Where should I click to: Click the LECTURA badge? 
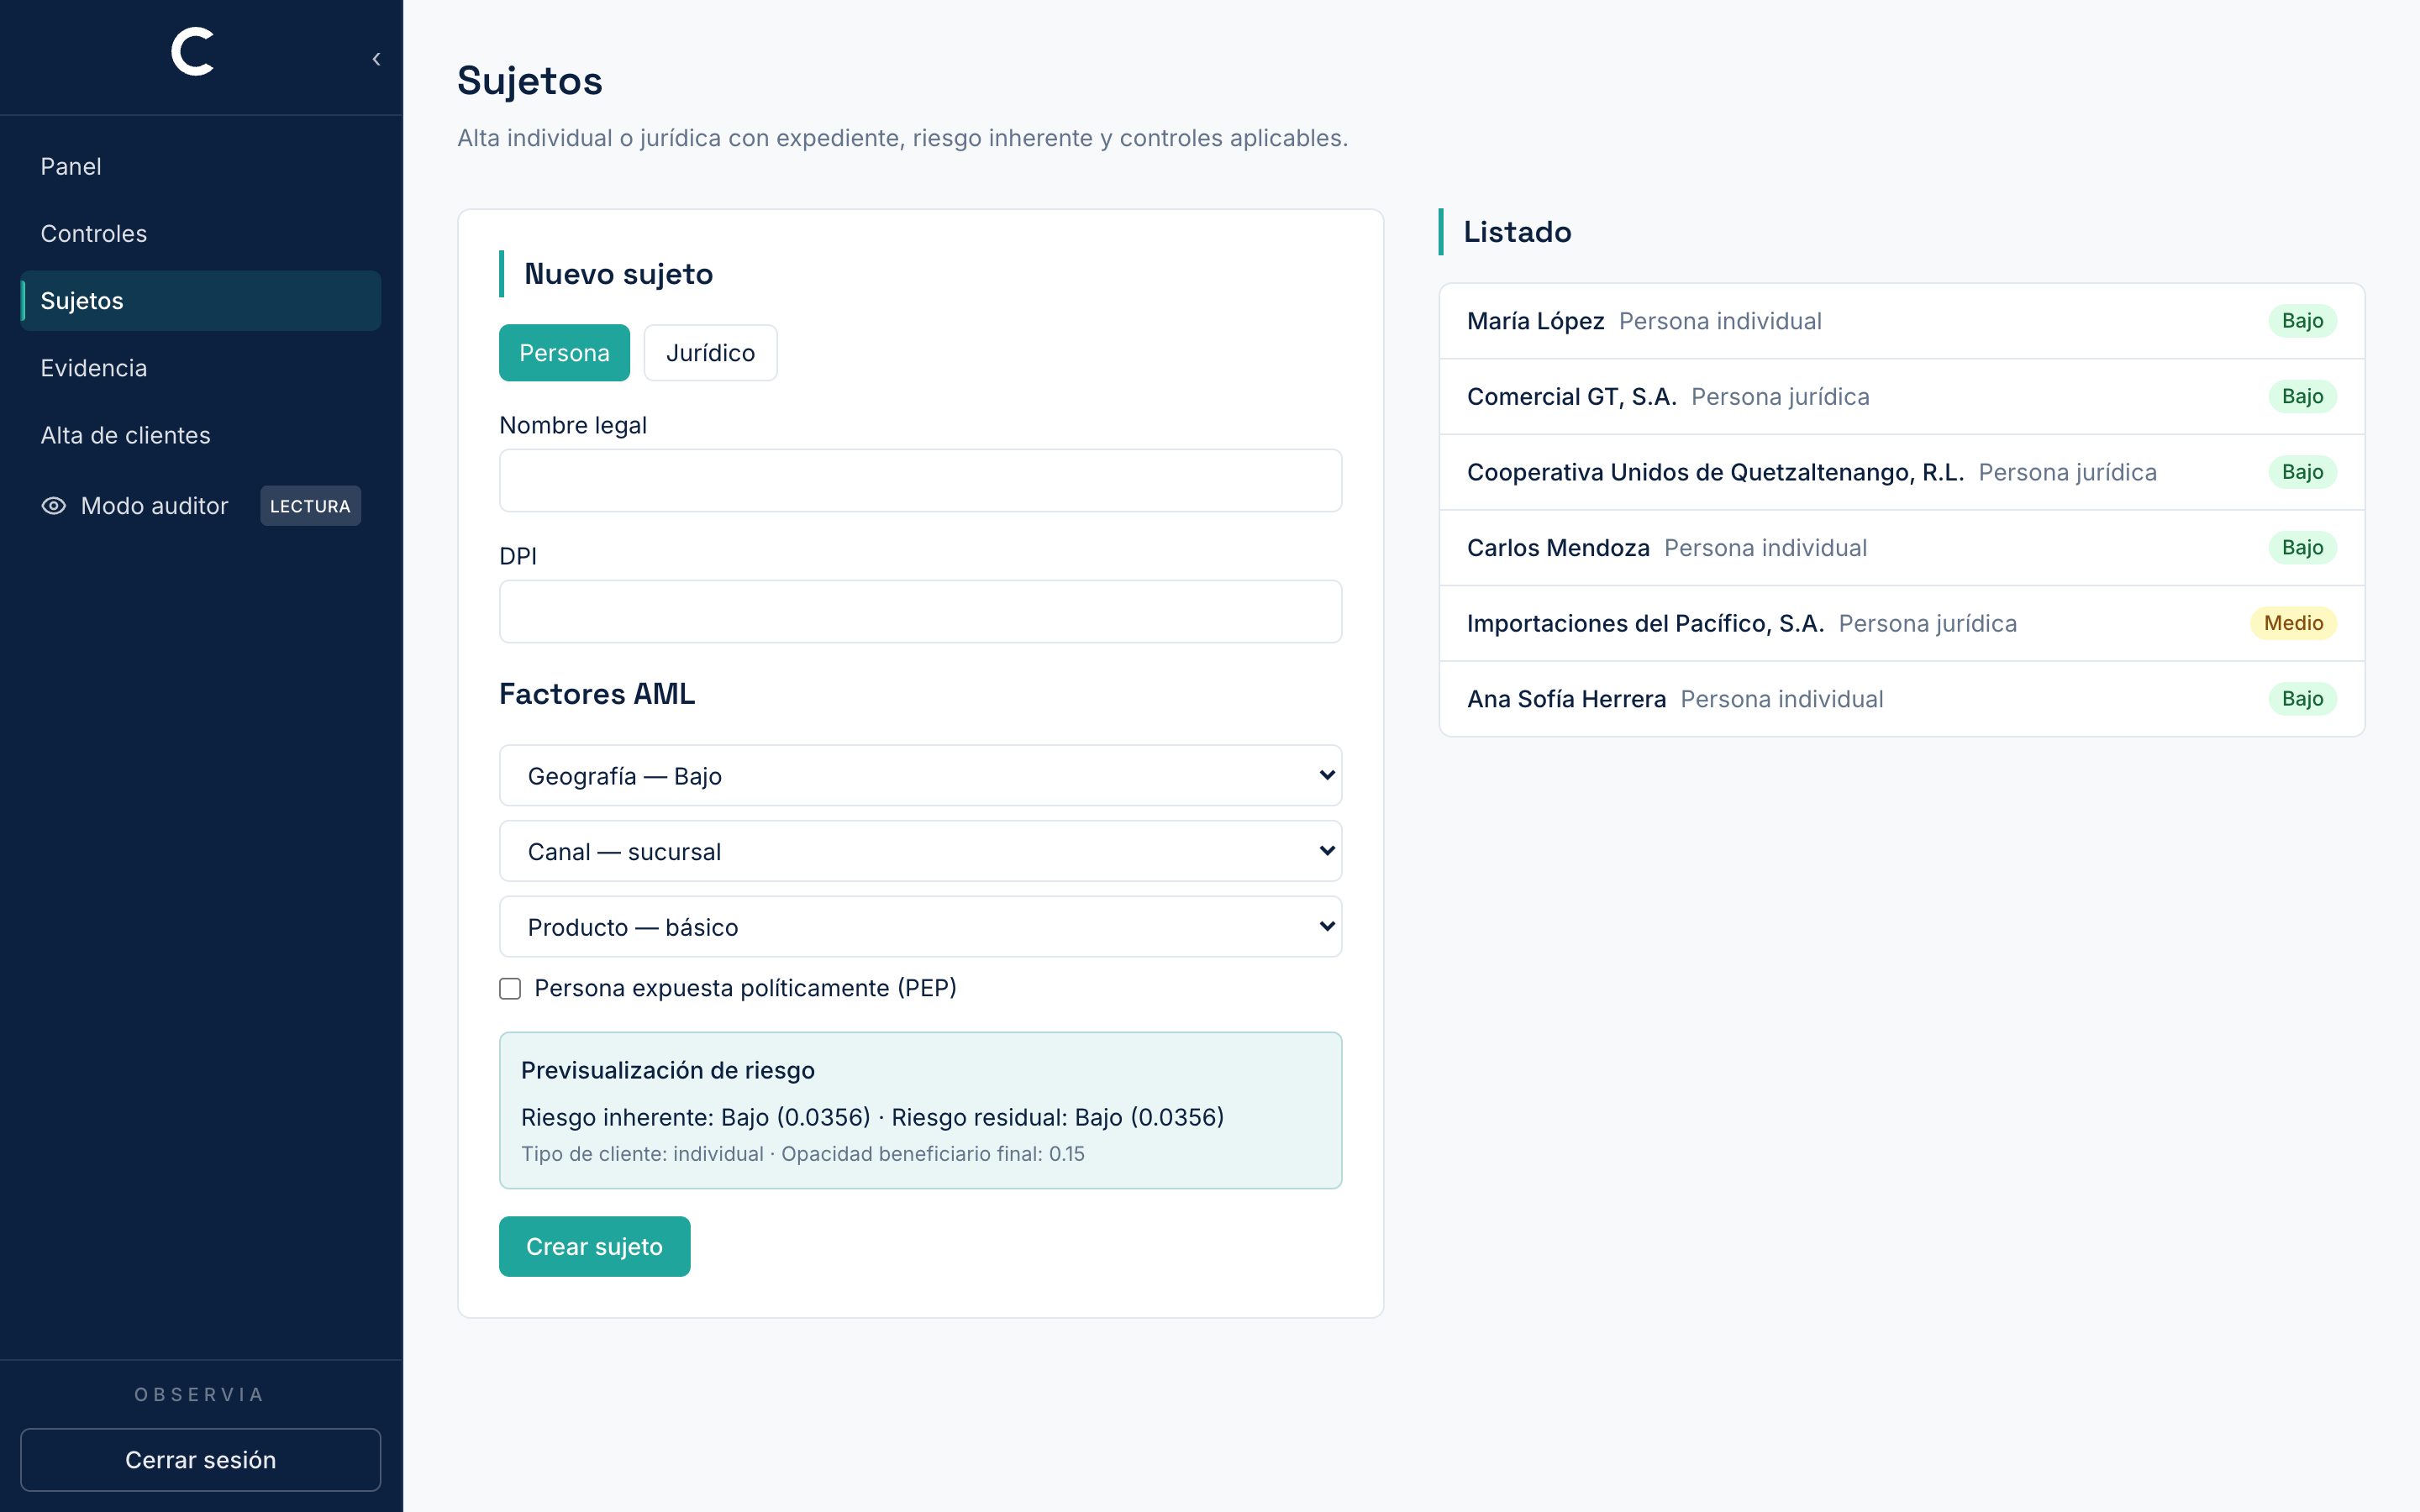310,506
